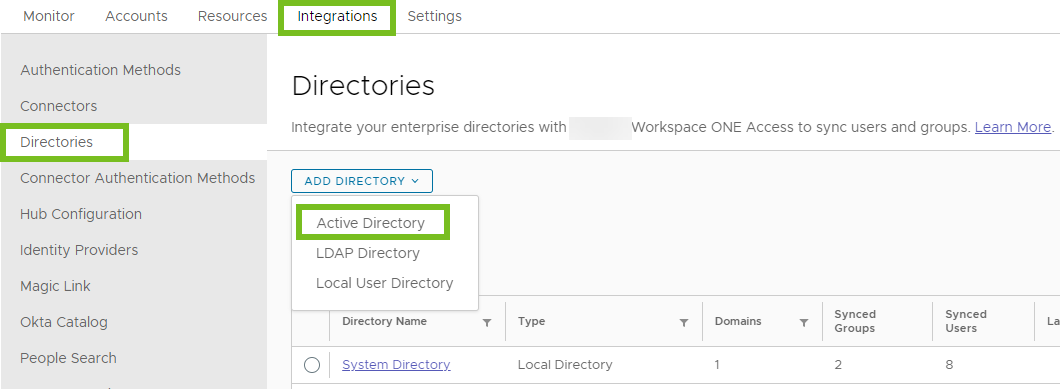
Task: Click the Synced Users column header
Action: [x=965, y=321]
